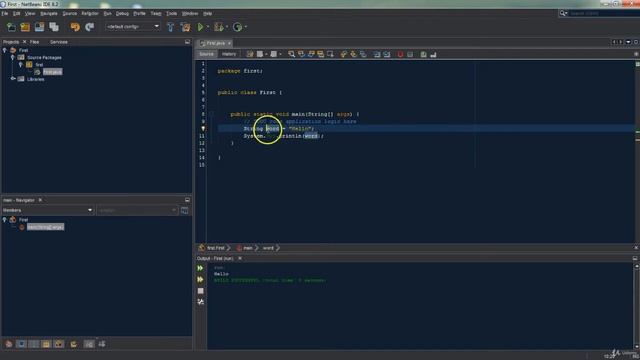Click the Next Bookmark icon
This screenshot has height=360, width=640.
pos(353,54)
